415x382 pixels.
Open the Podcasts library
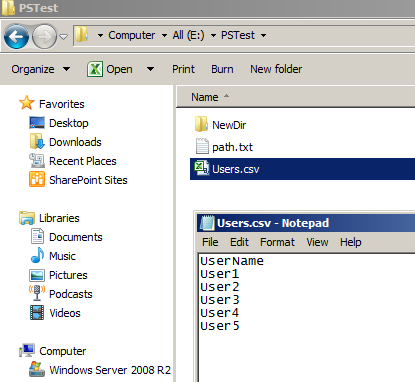pyautogui.click(x=71, y=294)
